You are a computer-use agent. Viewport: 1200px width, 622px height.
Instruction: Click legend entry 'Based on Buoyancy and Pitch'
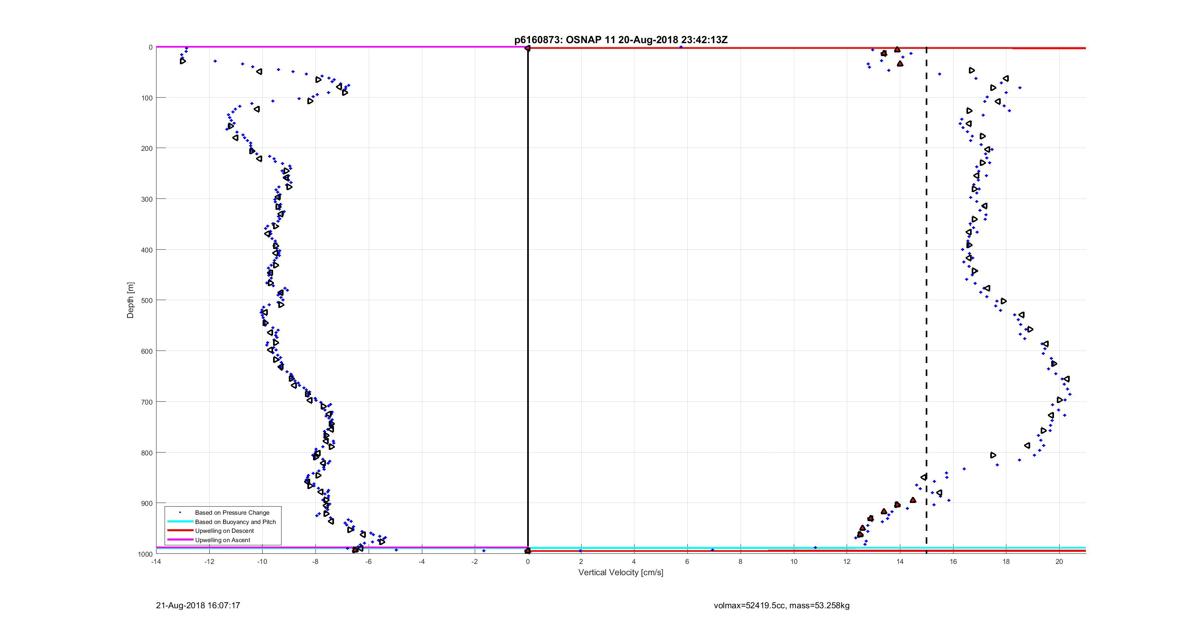(x=236, y=521)
